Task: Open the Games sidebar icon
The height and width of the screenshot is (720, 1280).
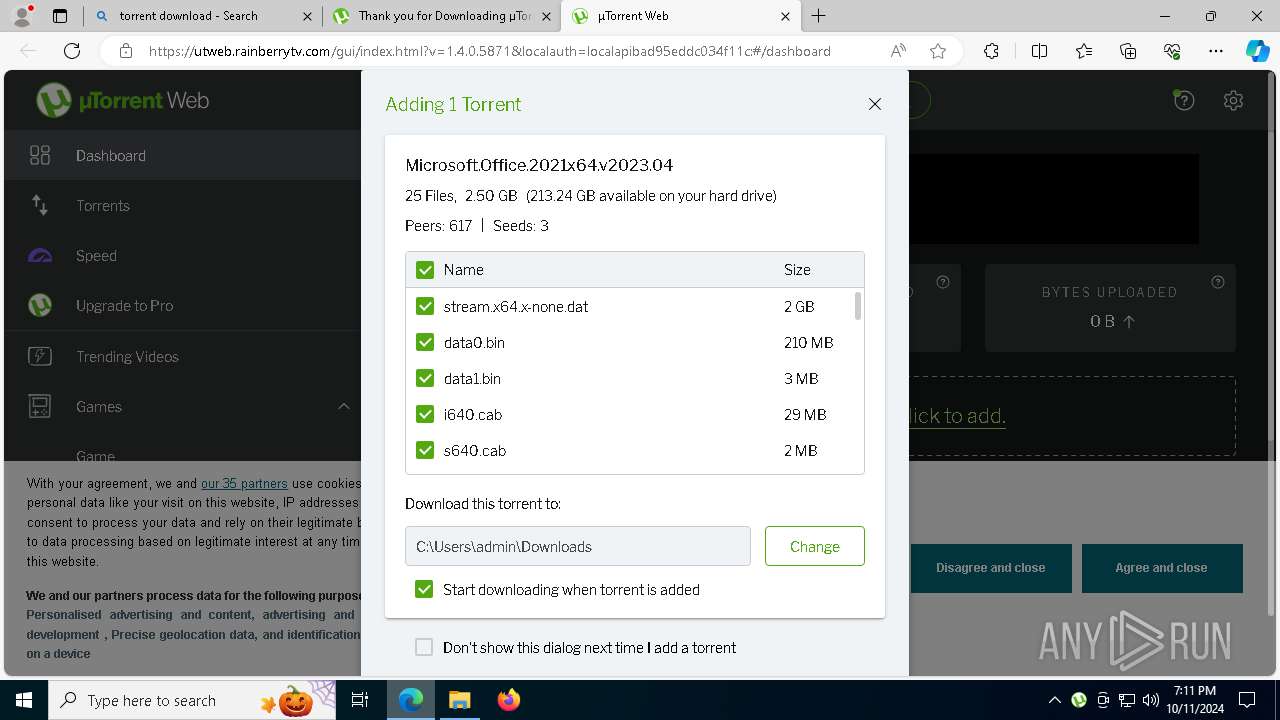Action: click(x=40, y=406)
